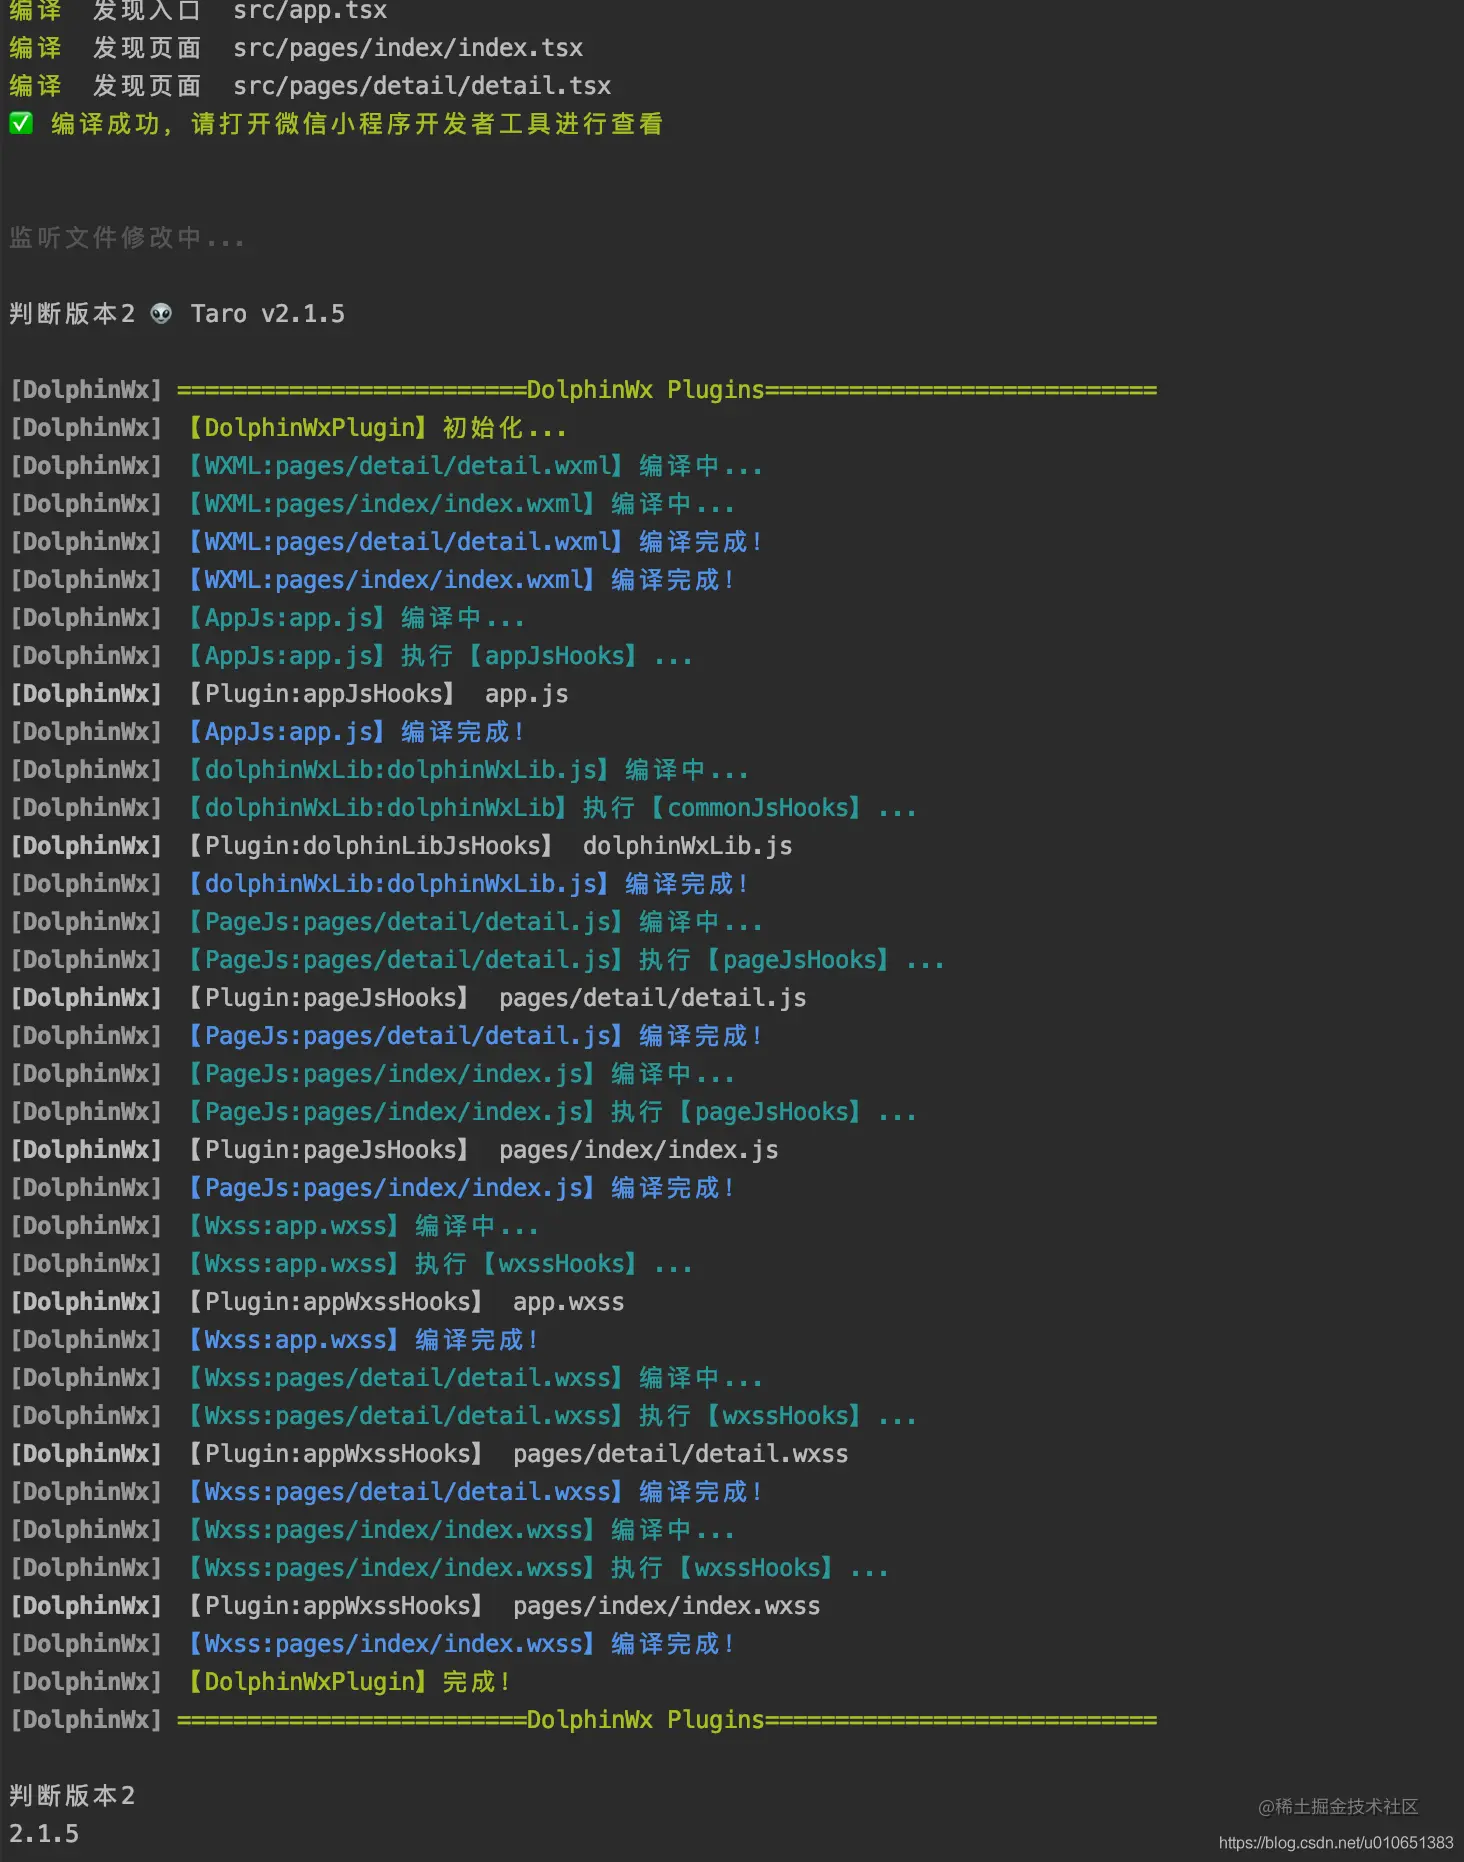
Task: Click "【Wxss:app.wxss】执行【wxssHooks】..."
Action: coord(441,1264)
